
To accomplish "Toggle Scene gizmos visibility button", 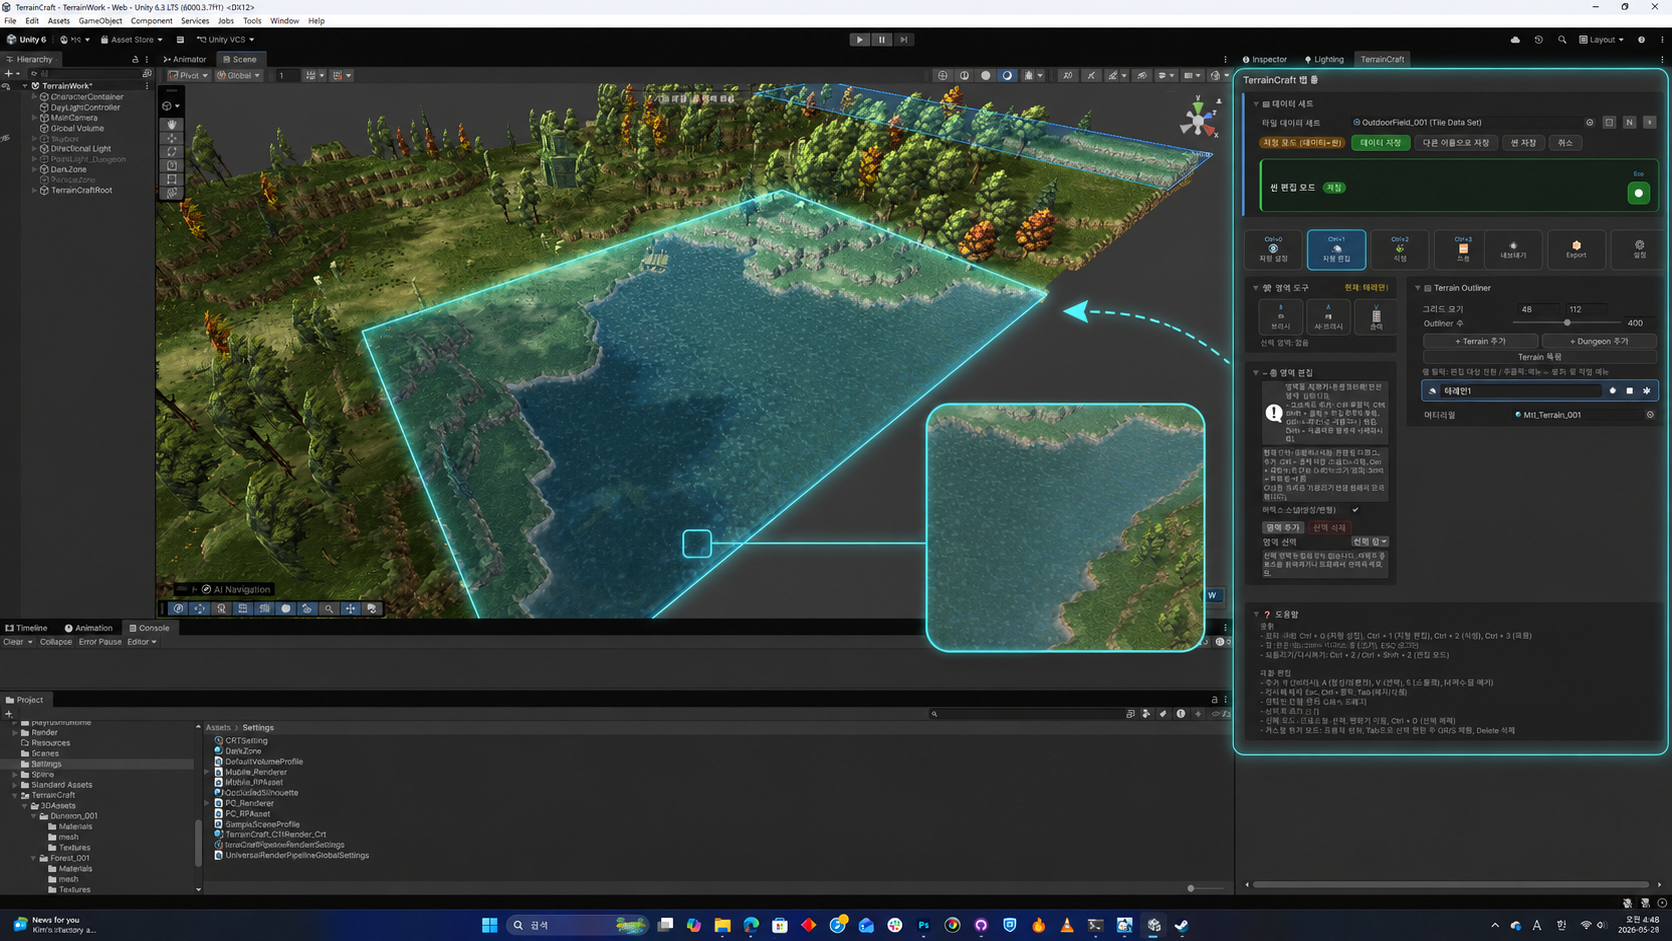I will (1215, 75).
